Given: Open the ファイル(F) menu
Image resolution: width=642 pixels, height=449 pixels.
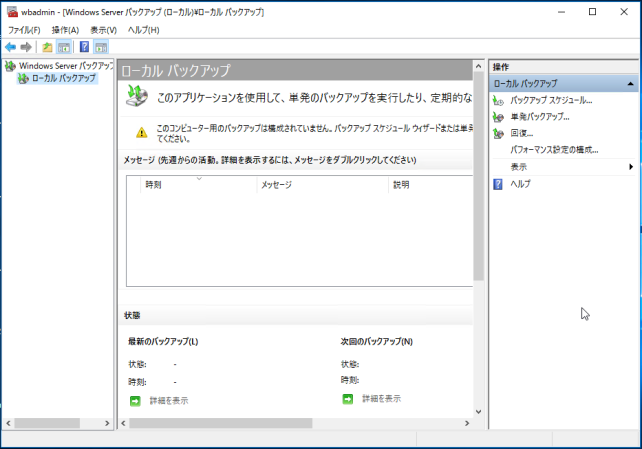Looking at the screenshot, I should [x=25, y=30].
